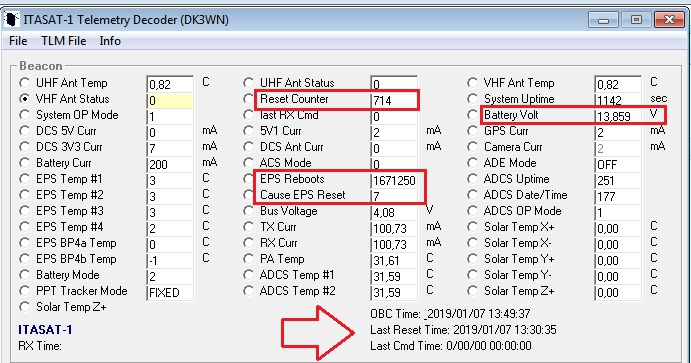The height and width of the screenshot is (363, 691).
Task: Select the ADCS OP Mode radio button
Action: [x=472, y=211]
